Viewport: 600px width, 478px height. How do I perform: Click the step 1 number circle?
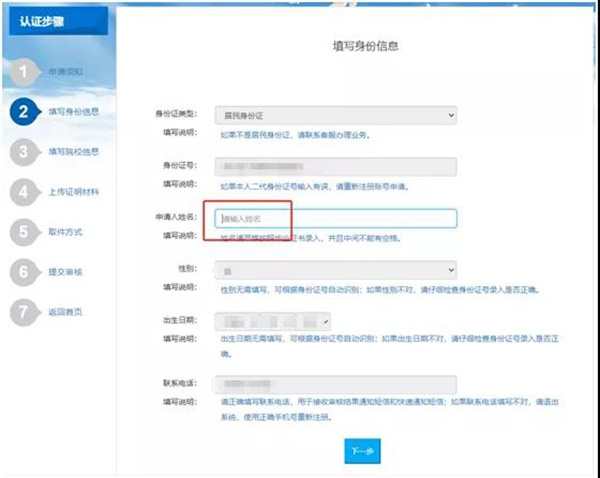(23, 72)
